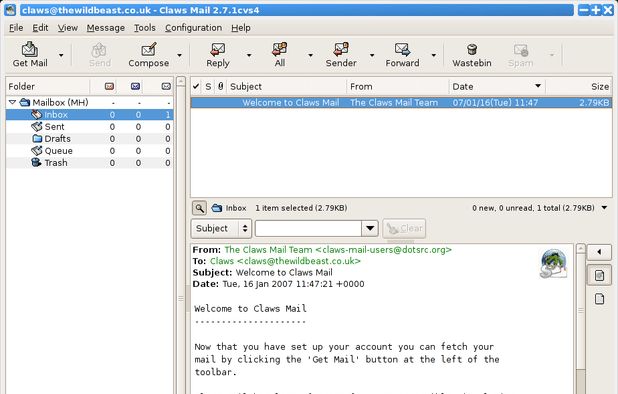618x394 pixels.
Task: Click the Inbox folder icon in status line
Action: (217, 208)
